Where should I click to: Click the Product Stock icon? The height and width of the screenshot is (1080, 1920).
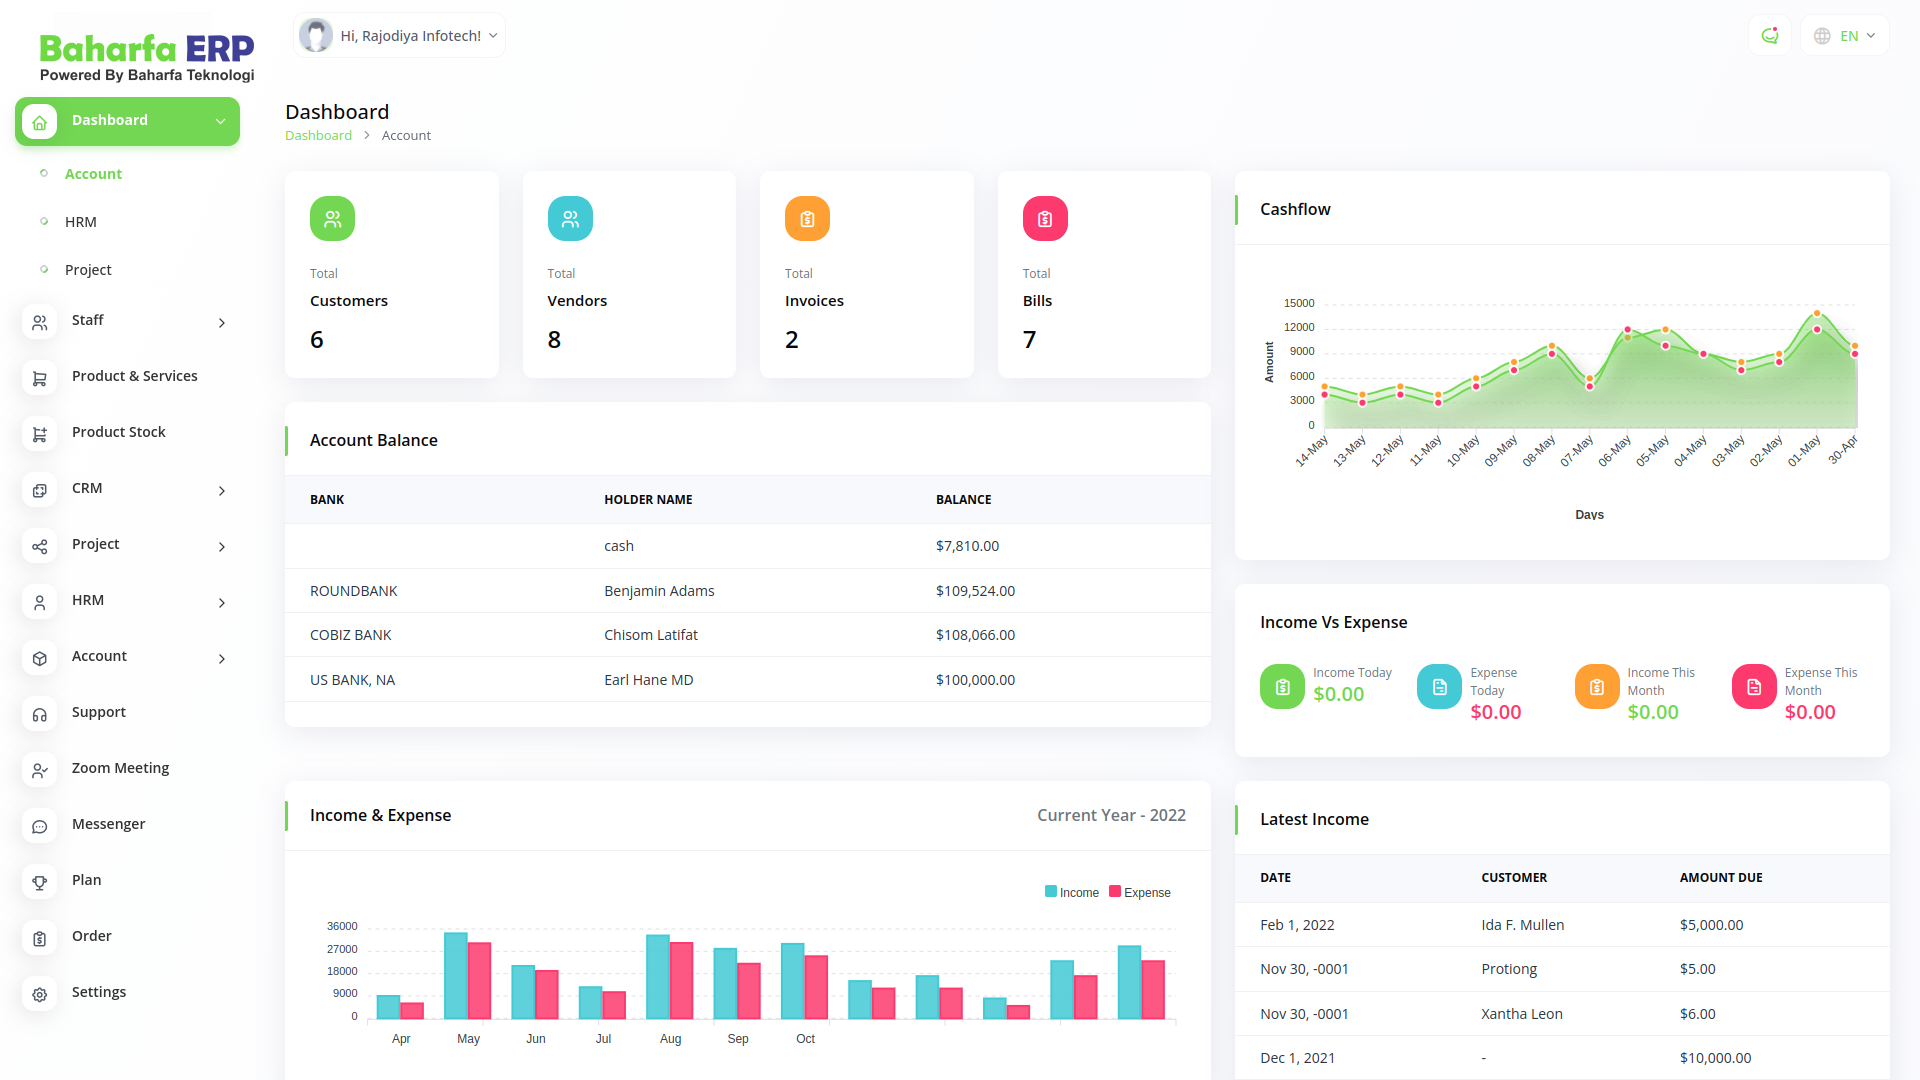pyautogui.click(x=39, y=434)
